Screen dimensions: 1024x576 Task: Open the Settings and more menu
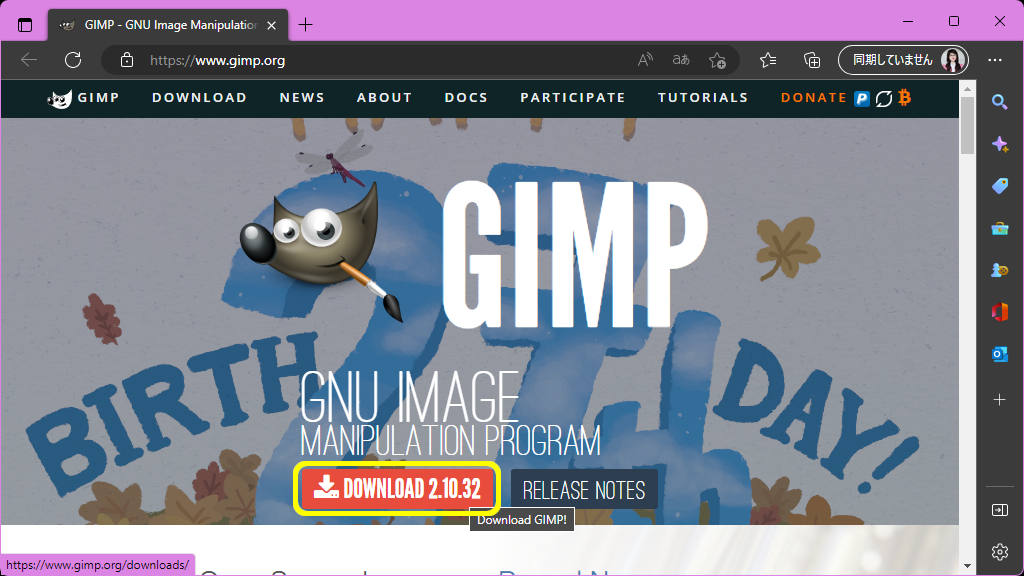tap(996, 60)
